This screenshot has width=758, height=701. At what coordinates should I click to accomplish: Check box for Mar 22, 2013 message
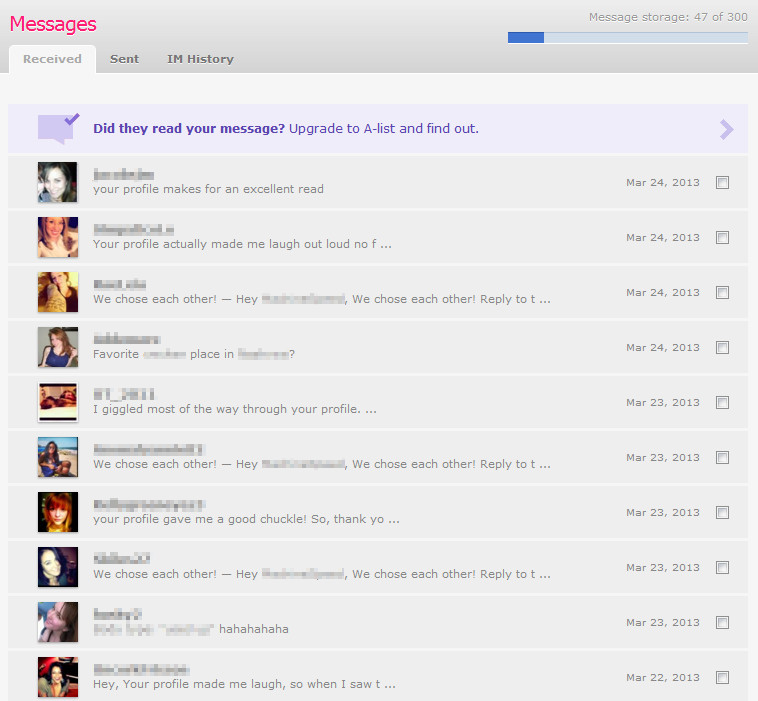(722, 678)
